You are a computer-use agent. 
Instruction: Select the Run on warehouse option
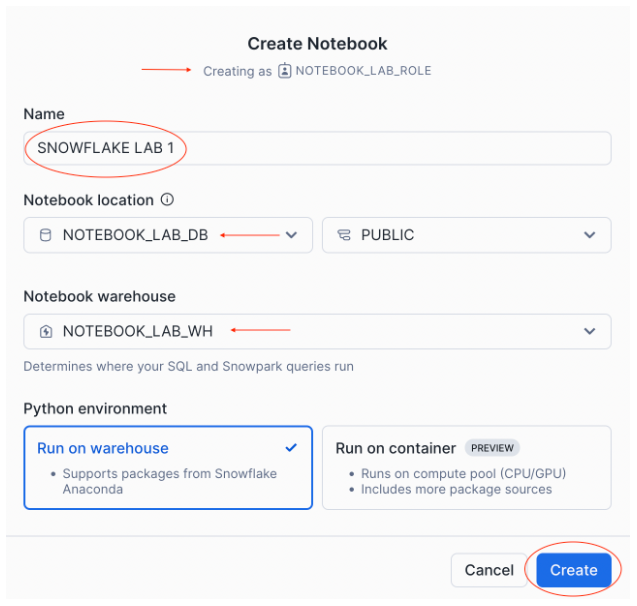tap(168, 467)
